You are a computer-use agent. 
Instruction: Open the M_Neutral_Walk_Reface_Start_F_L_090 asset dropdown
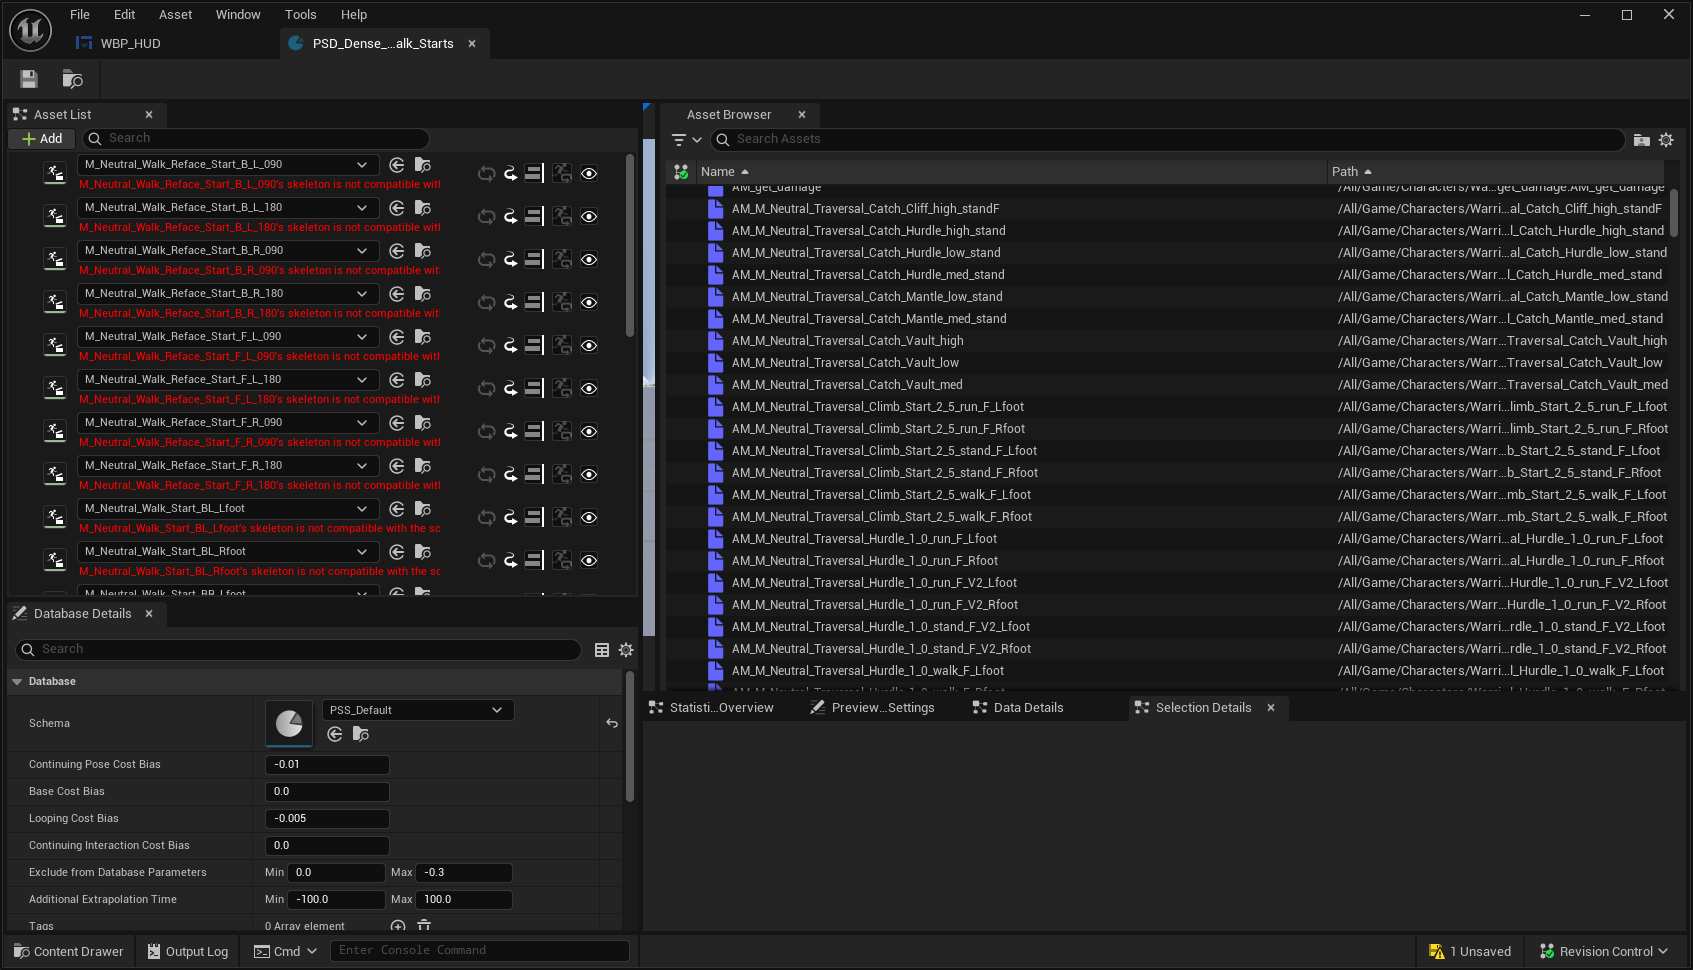(x=228, y=337)
